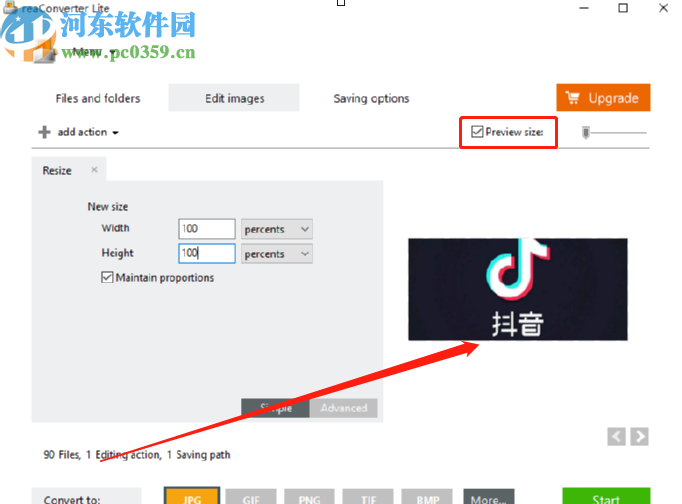Screen dimensions: 682x504
Task: Select BMP as the output format
Action: pos(428,497)
